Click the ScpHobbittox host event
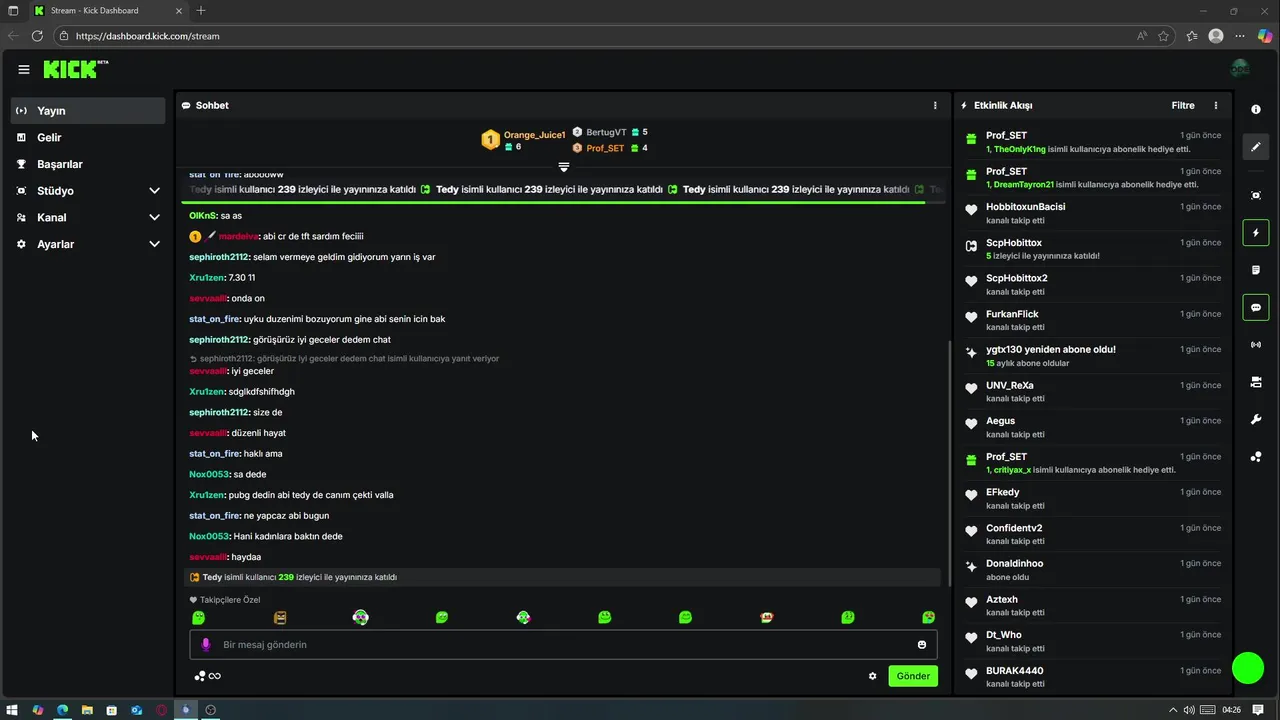 point(1091,248)
